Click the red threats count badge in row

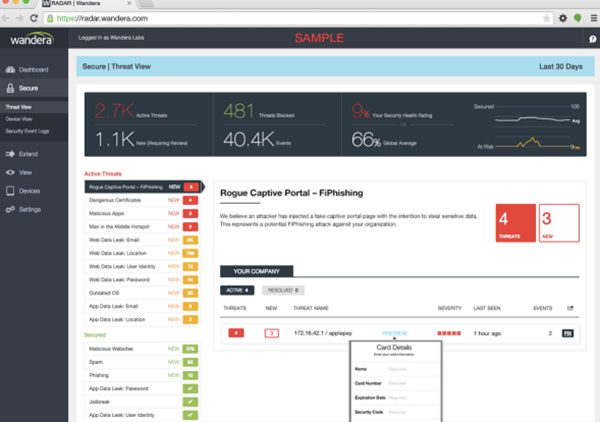236,333
